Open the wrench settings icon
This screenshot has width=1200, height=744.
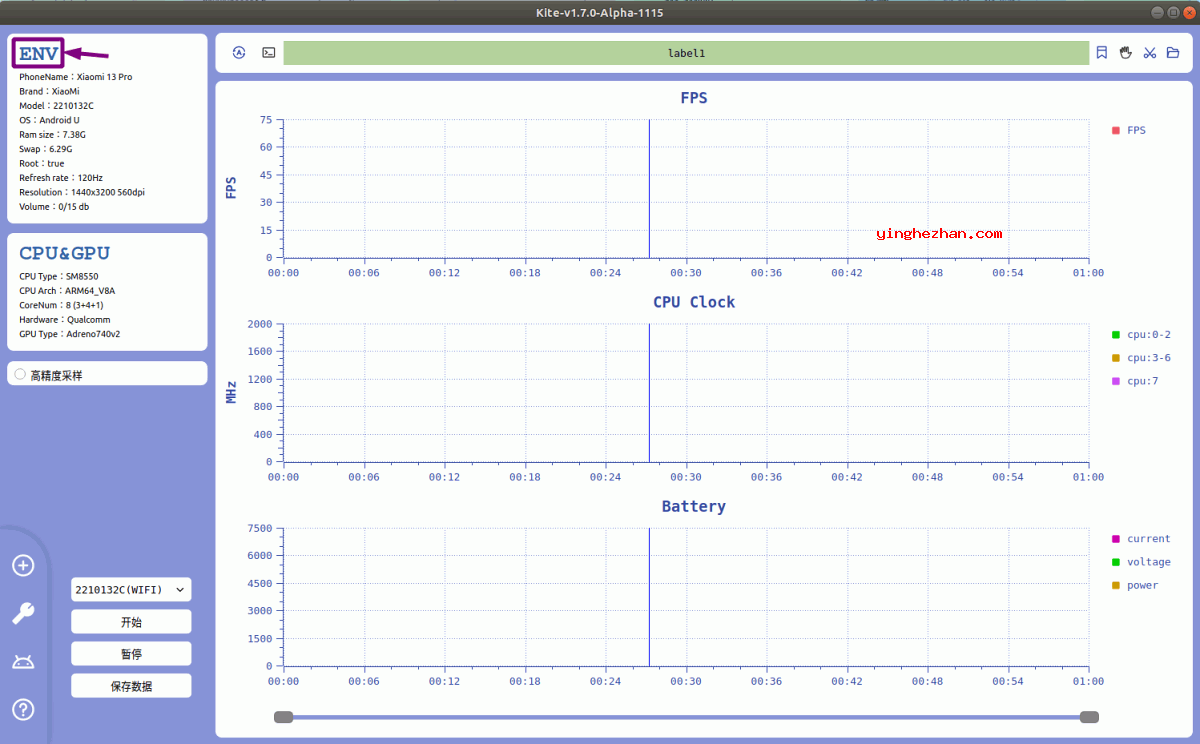point(23,614)
